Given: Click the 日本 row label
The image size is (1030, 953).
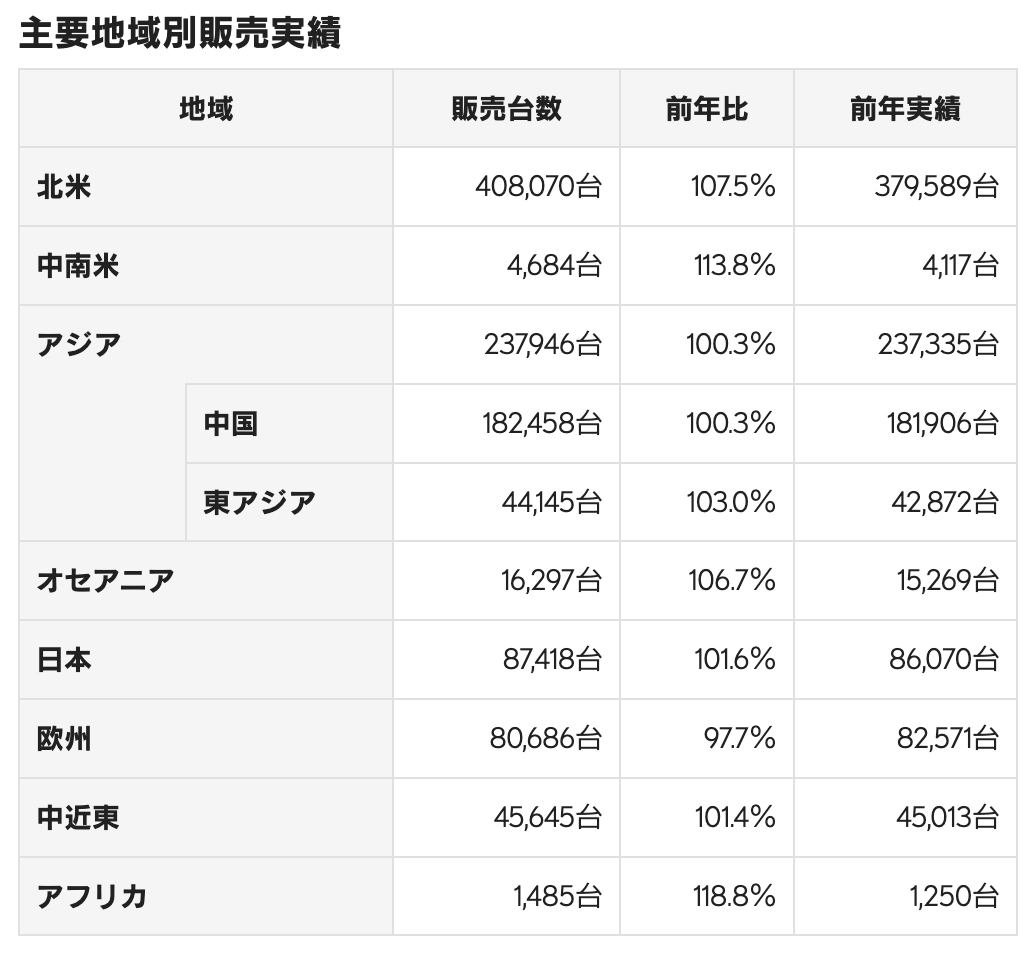Looking at the screenshot, I should coord(64,660).
